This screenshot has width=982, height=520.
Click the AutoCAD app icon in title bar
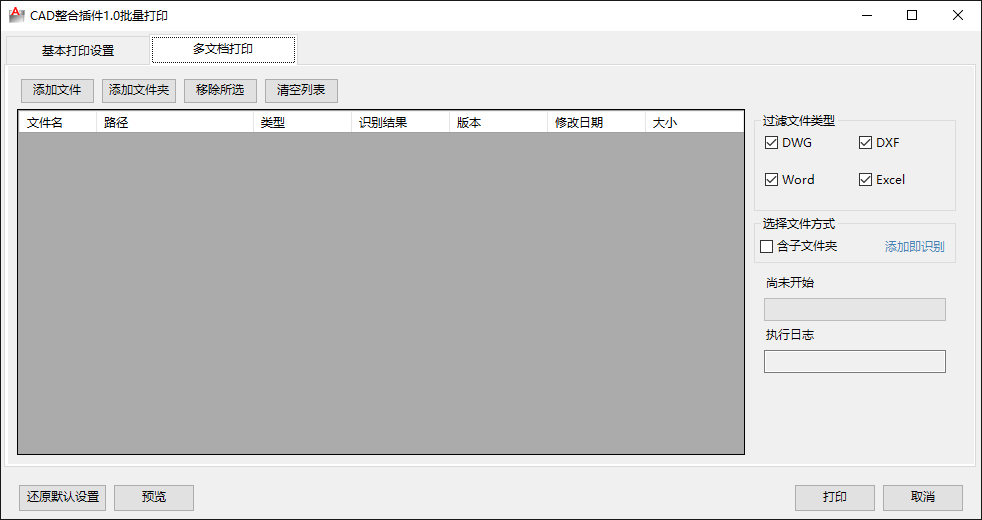pyautogui.click(x=16, y=15)
